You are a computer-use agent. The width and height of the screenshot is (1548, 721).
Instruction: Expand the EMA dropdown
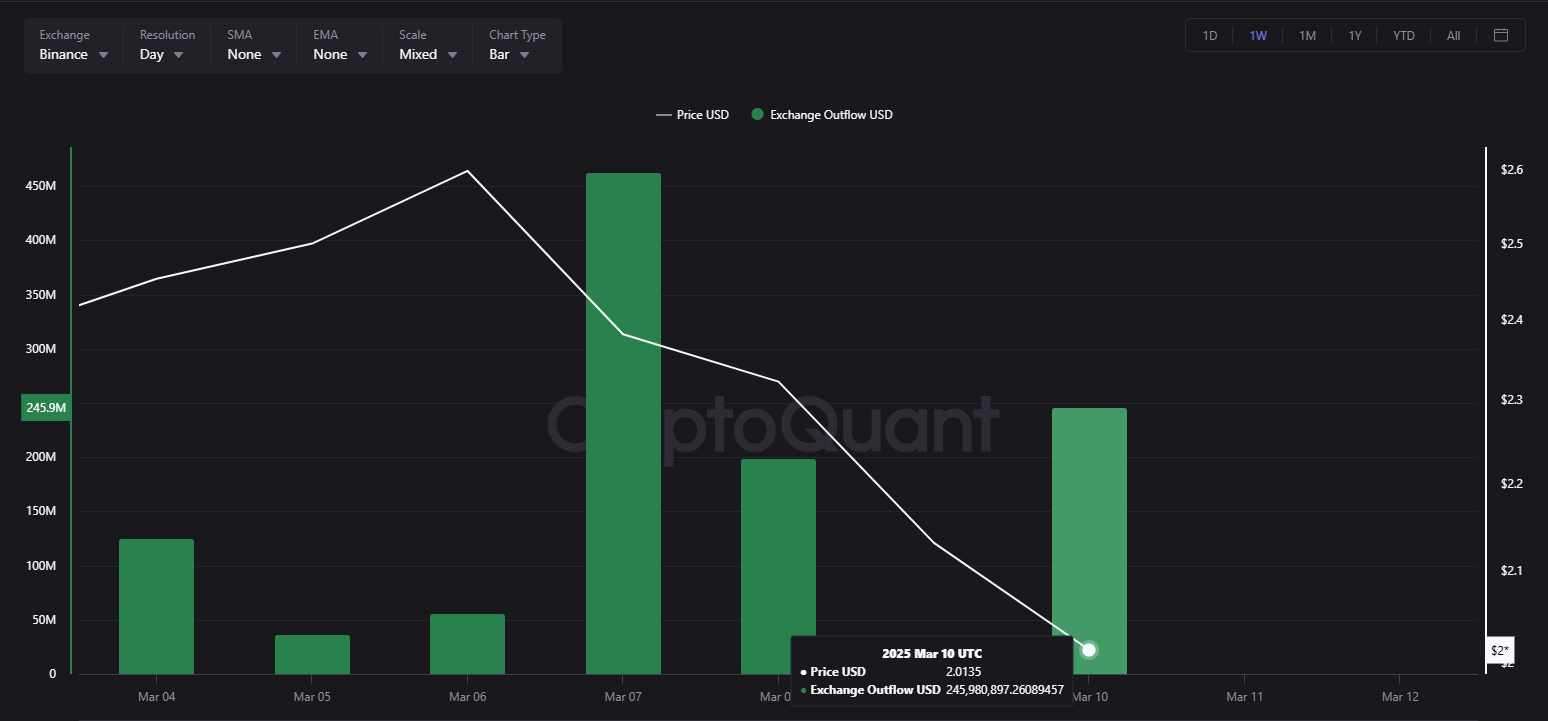click(x=338, y=54)
